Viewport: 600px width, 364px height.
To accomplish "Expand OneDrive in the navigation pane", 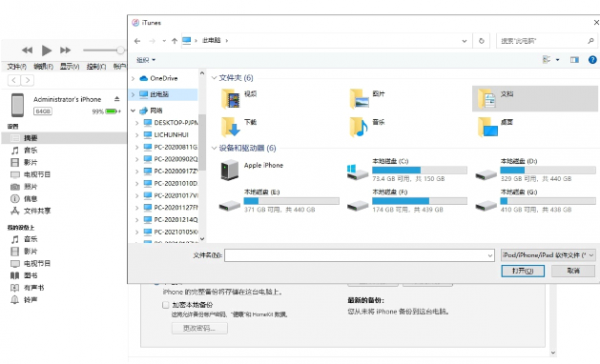I will 133,78.
